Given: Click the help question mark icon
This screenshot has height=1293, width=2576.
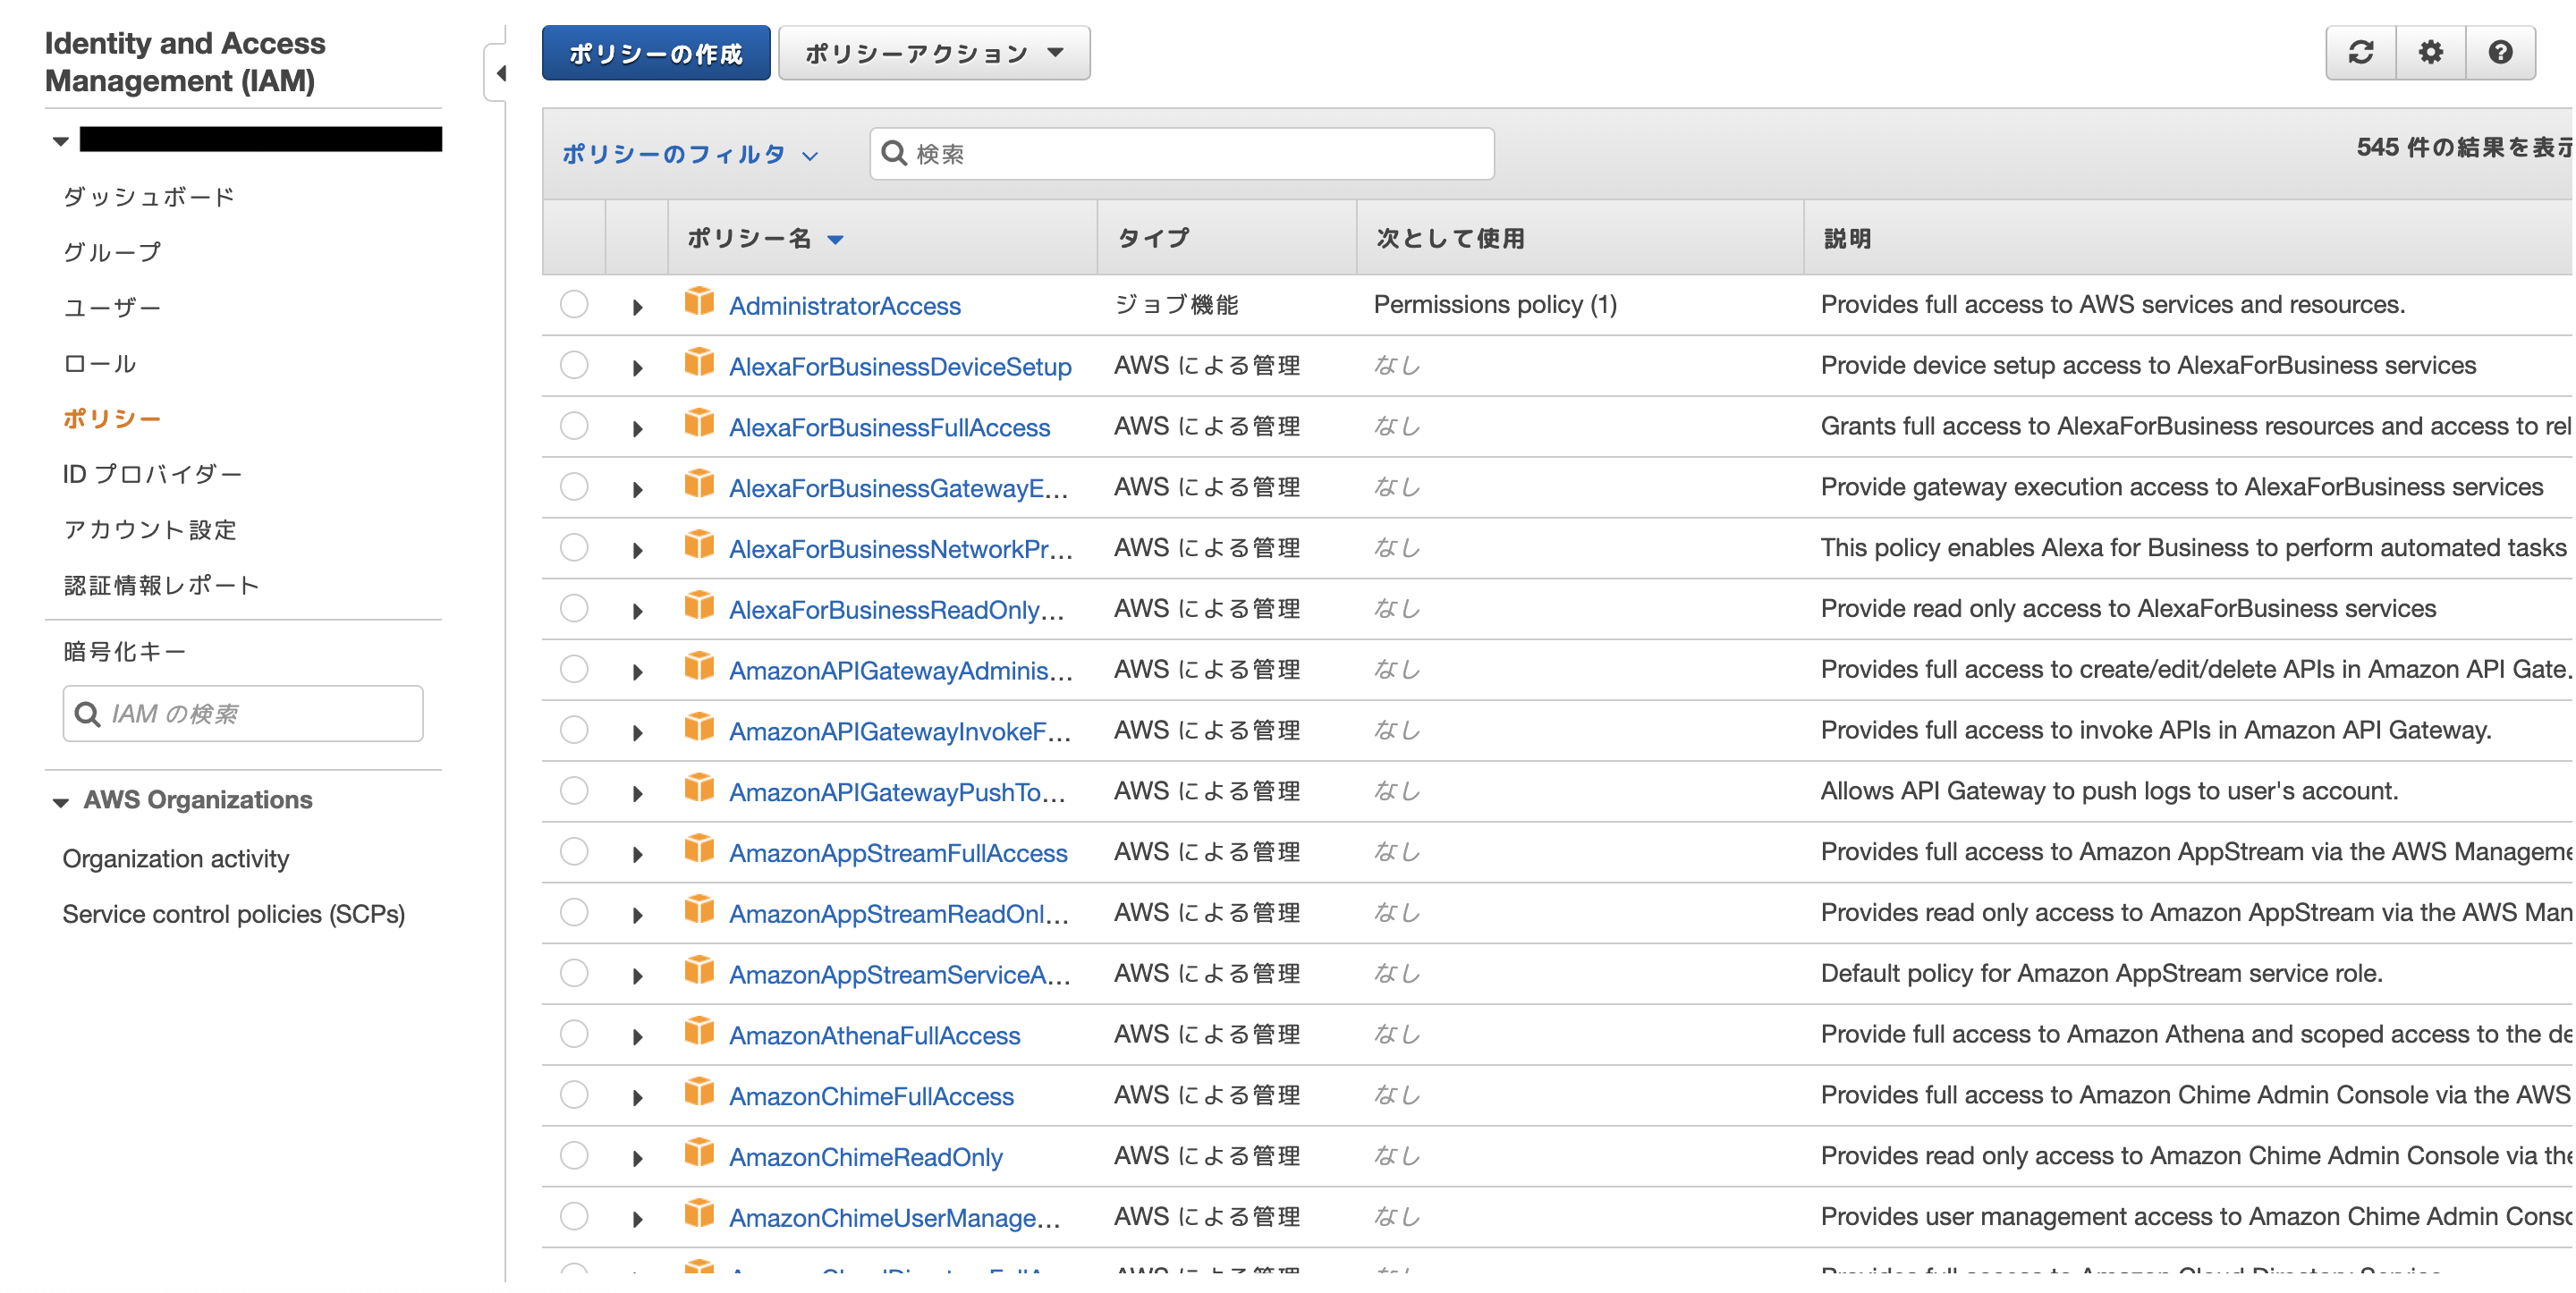Looking at the screenshot, I should [2500, 52].
